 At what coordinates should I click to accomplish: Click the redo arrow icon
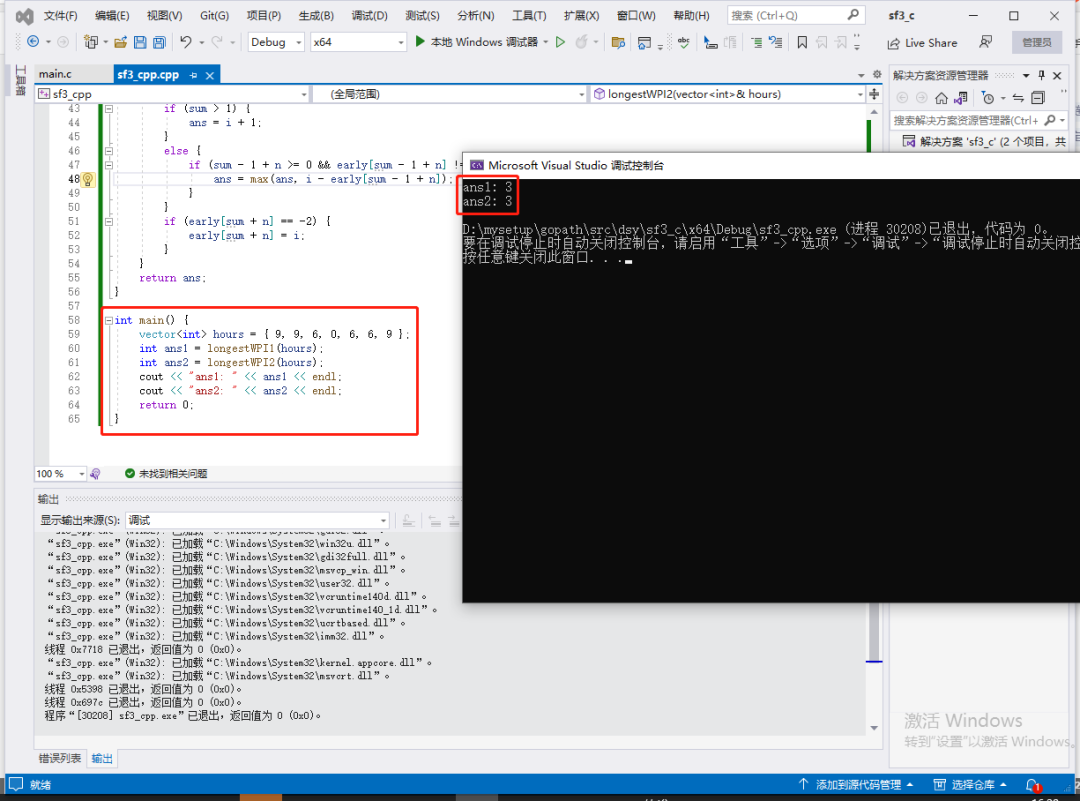[217, 42]
